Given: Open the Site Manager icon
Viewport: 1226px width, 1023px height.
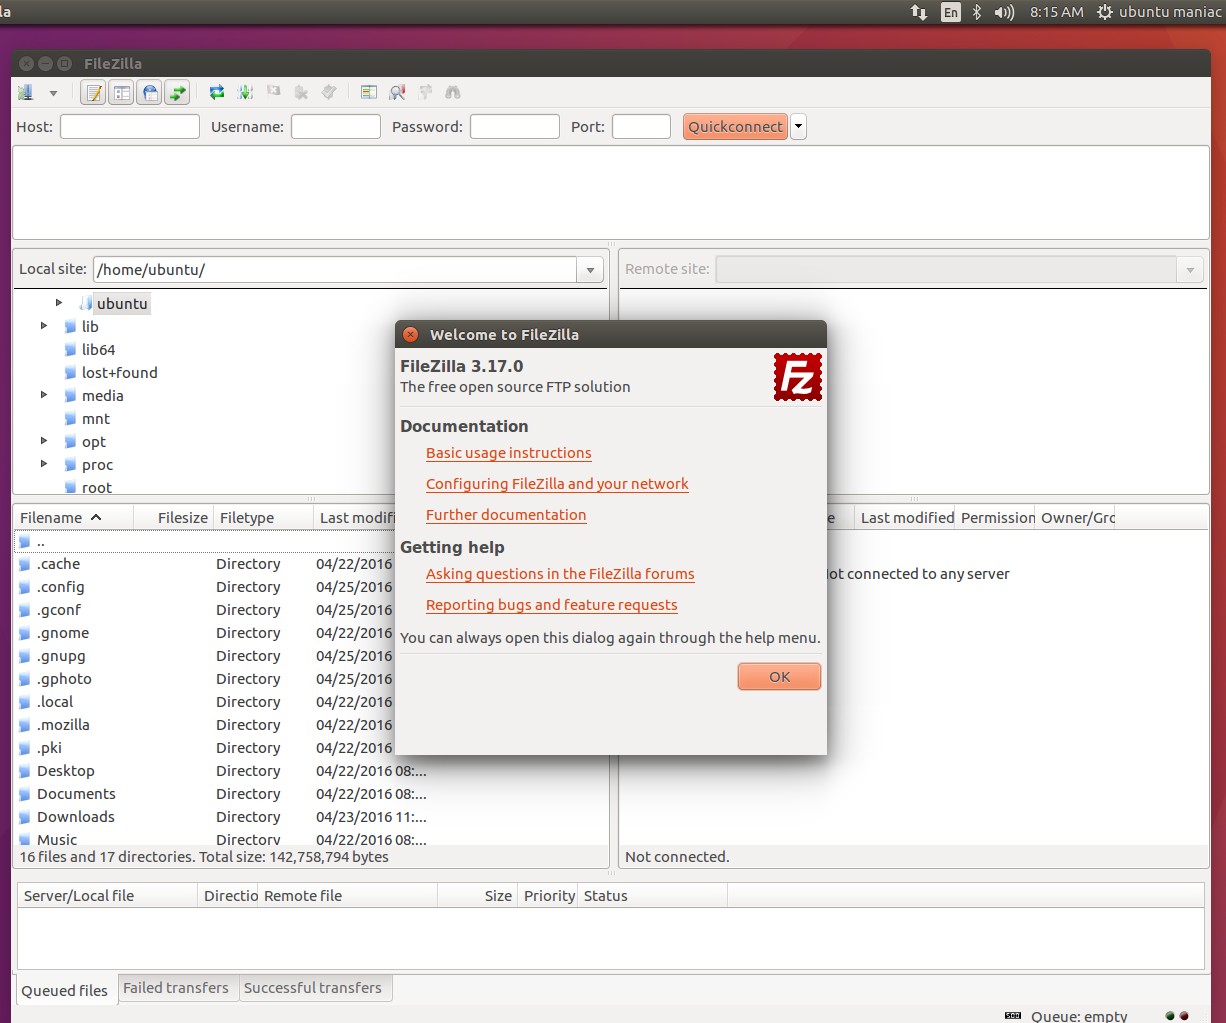Looking at the screenshot, I should tap(26, 92).
